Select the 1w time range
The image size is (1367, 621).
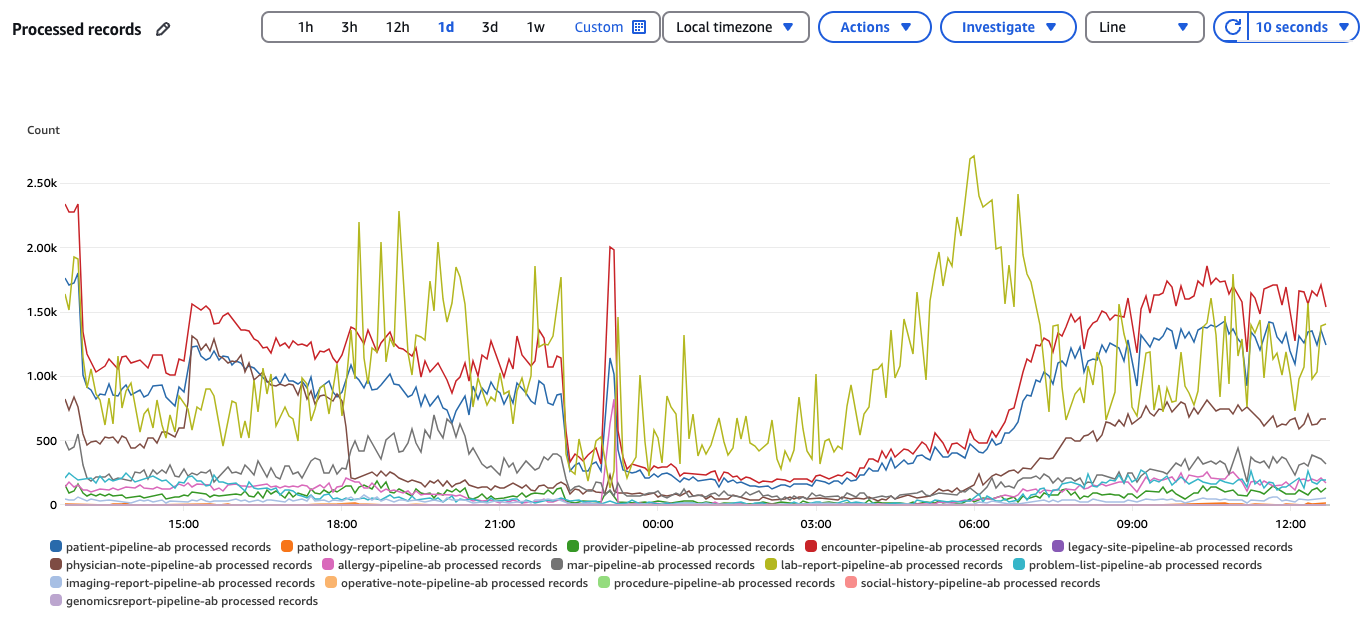coord(535,27)
